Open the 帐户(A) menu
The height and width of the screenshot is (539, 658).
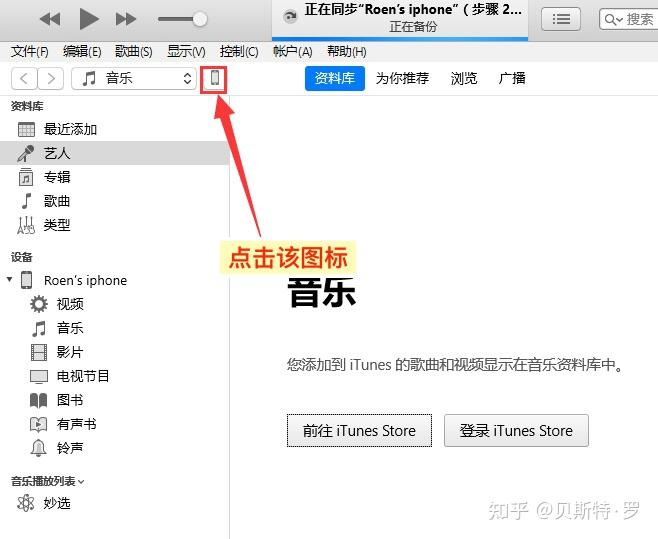point(292,52)
